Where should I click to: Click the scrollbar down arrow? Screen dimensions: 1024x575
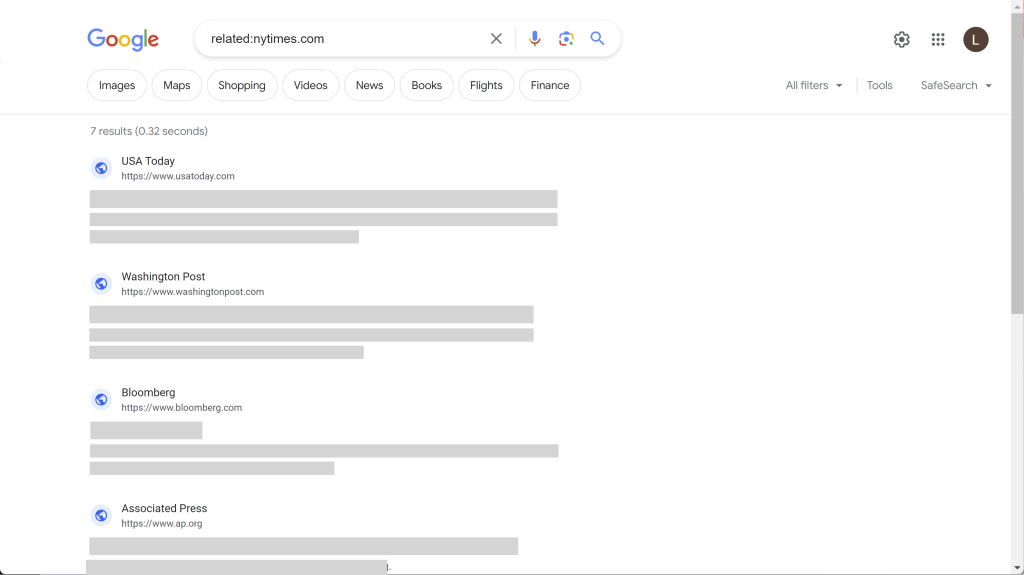coord(1017,568)
